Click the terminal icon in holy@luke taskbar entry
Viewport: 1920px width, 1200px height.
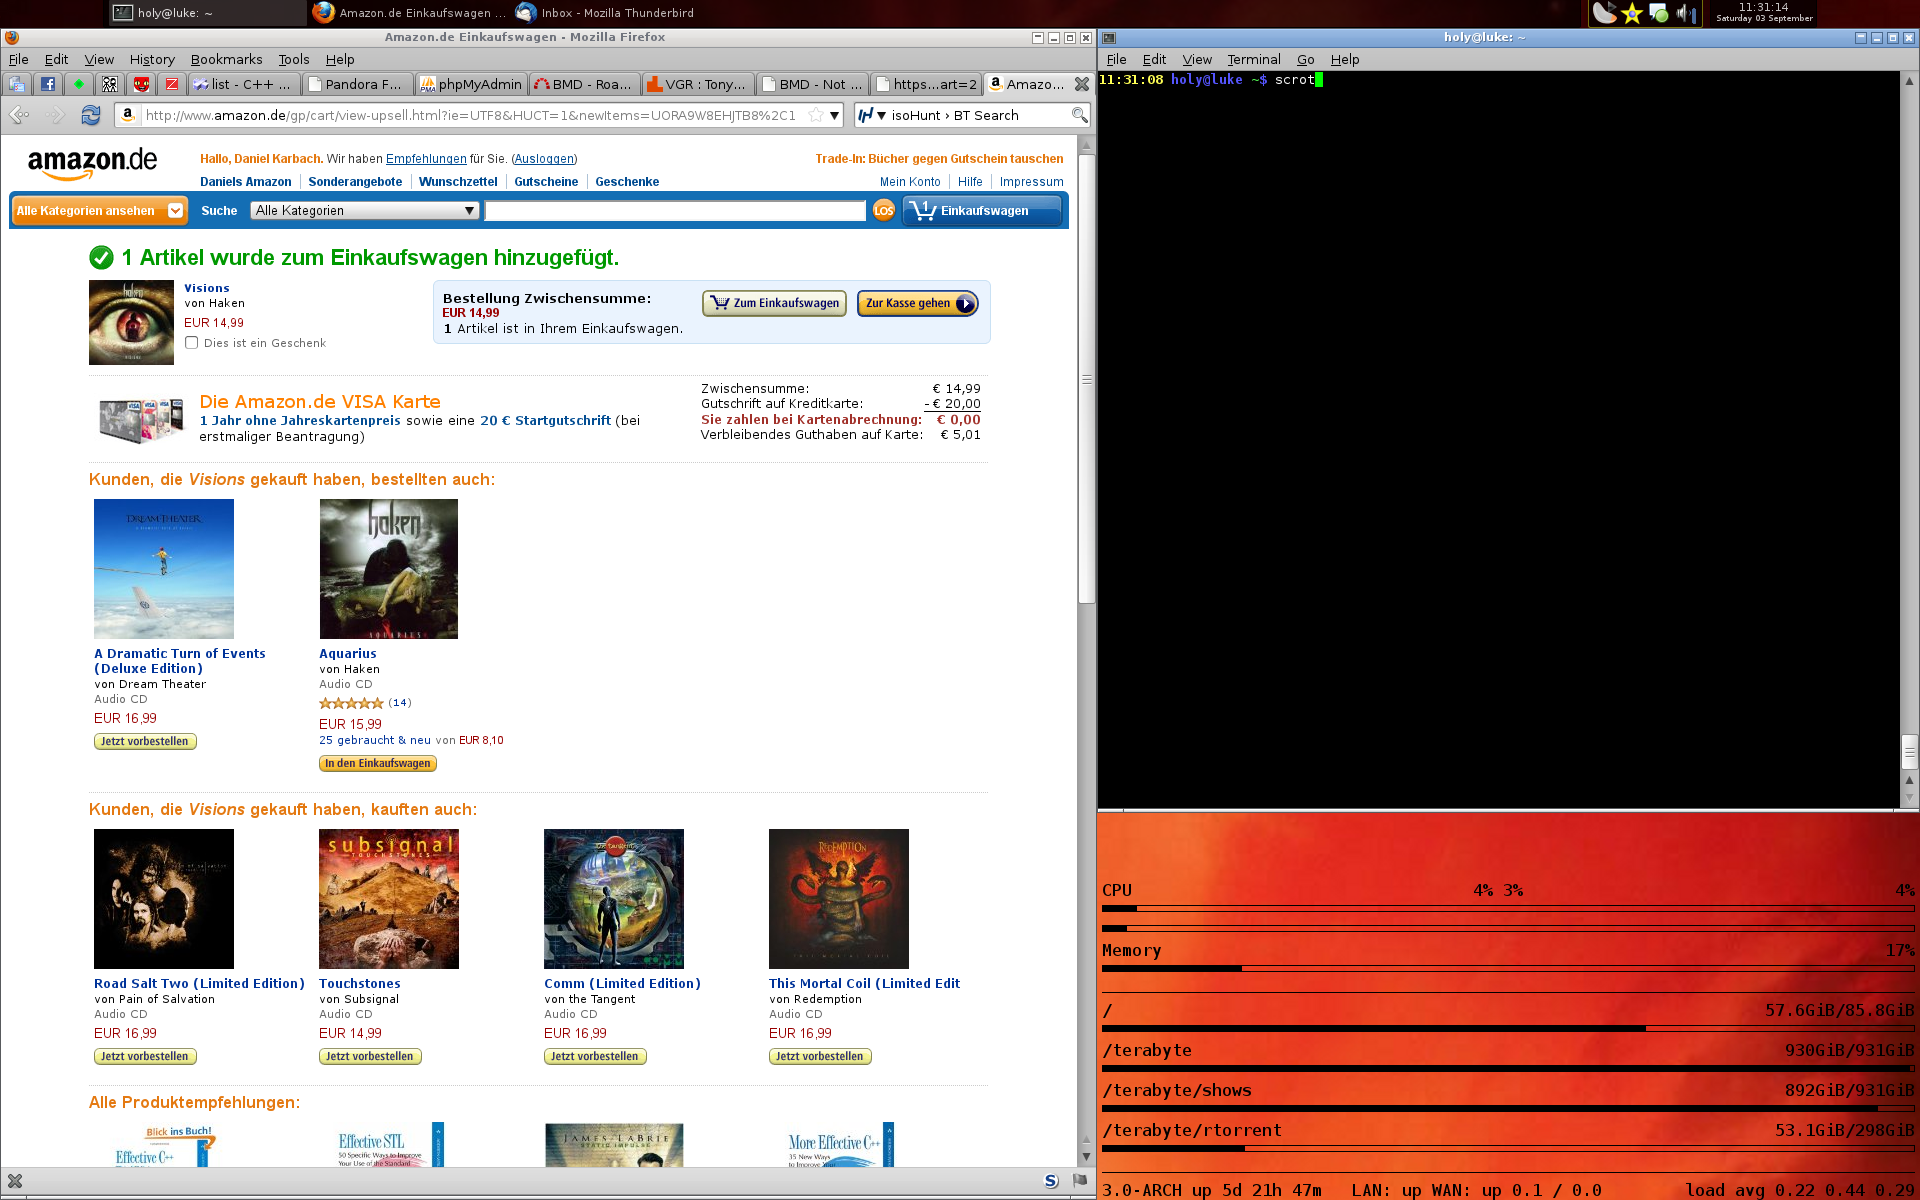click(123, 13)
